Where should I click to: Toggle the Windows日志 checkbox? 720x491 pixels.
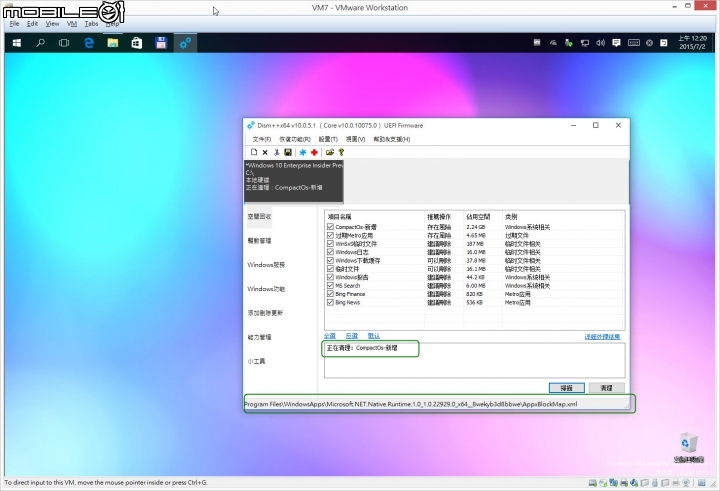(330, 252)
